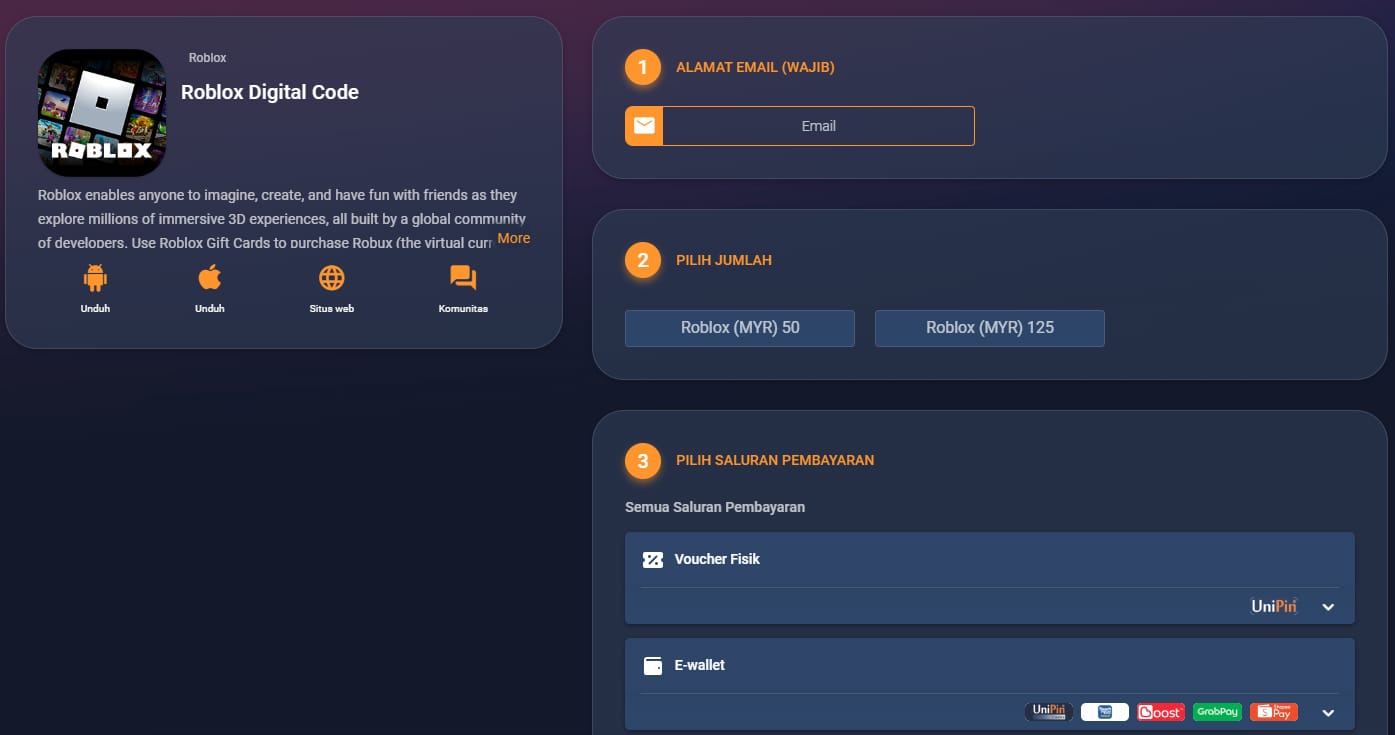This screenshot has width=1395, height=735.
Task: Expand the Voucher Fisik payment chevron
Action: pos(1328,607)
